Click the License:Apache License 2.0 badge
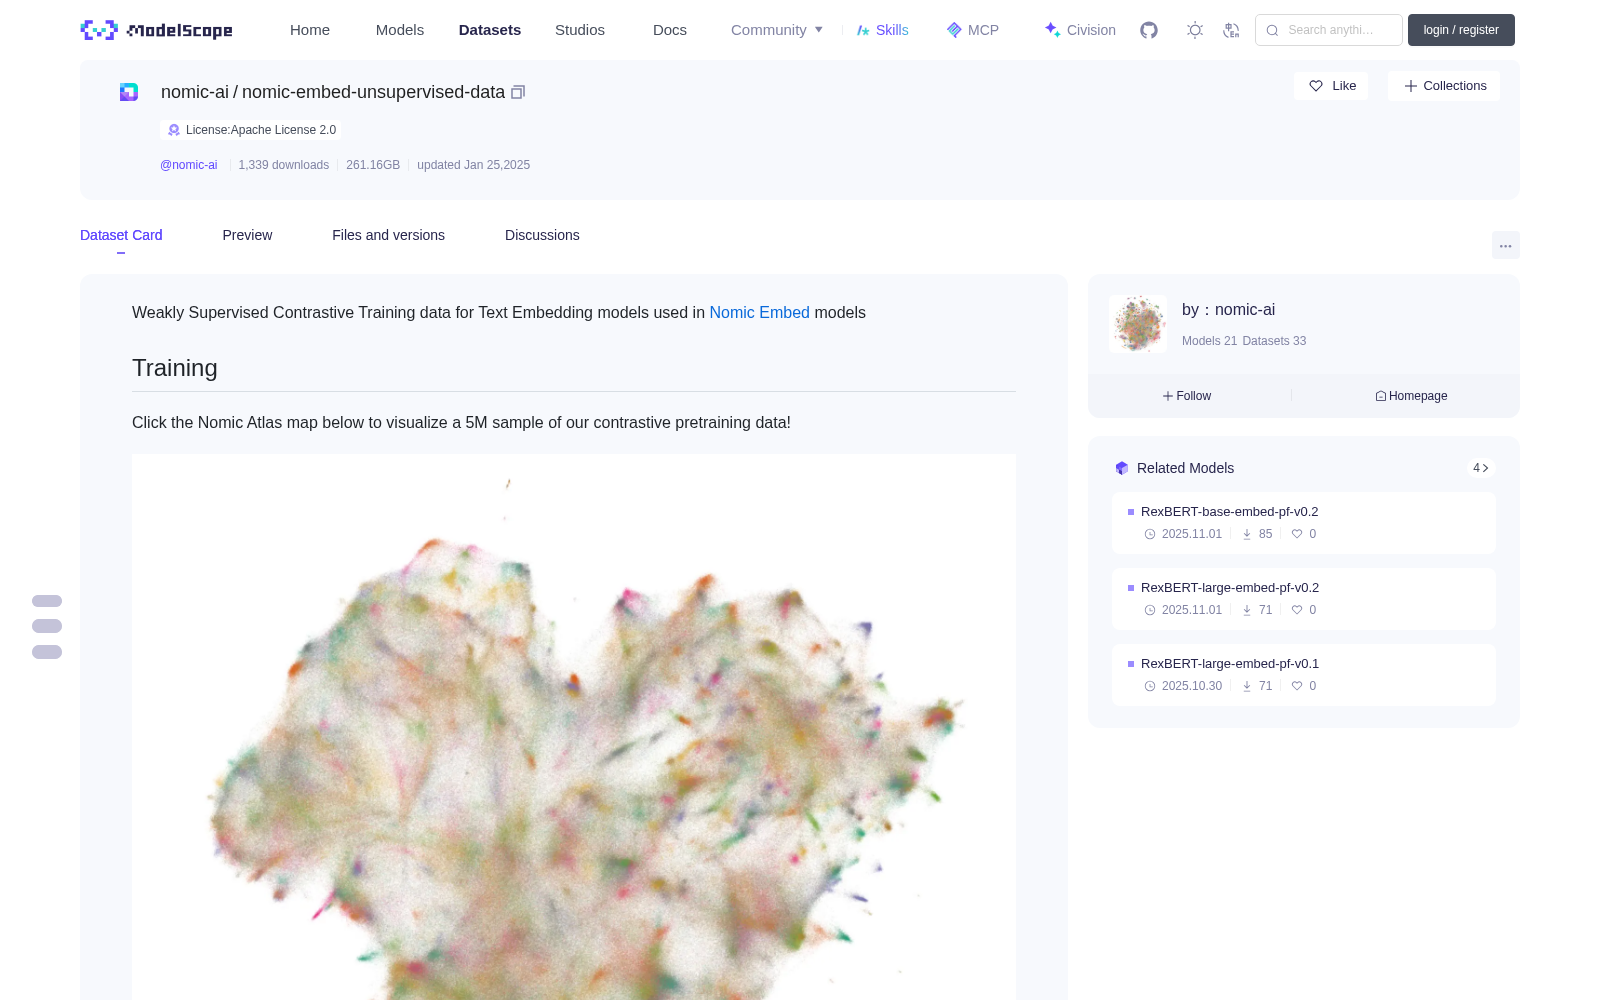Screen dimensions: 1600x1000 [251, 130]
